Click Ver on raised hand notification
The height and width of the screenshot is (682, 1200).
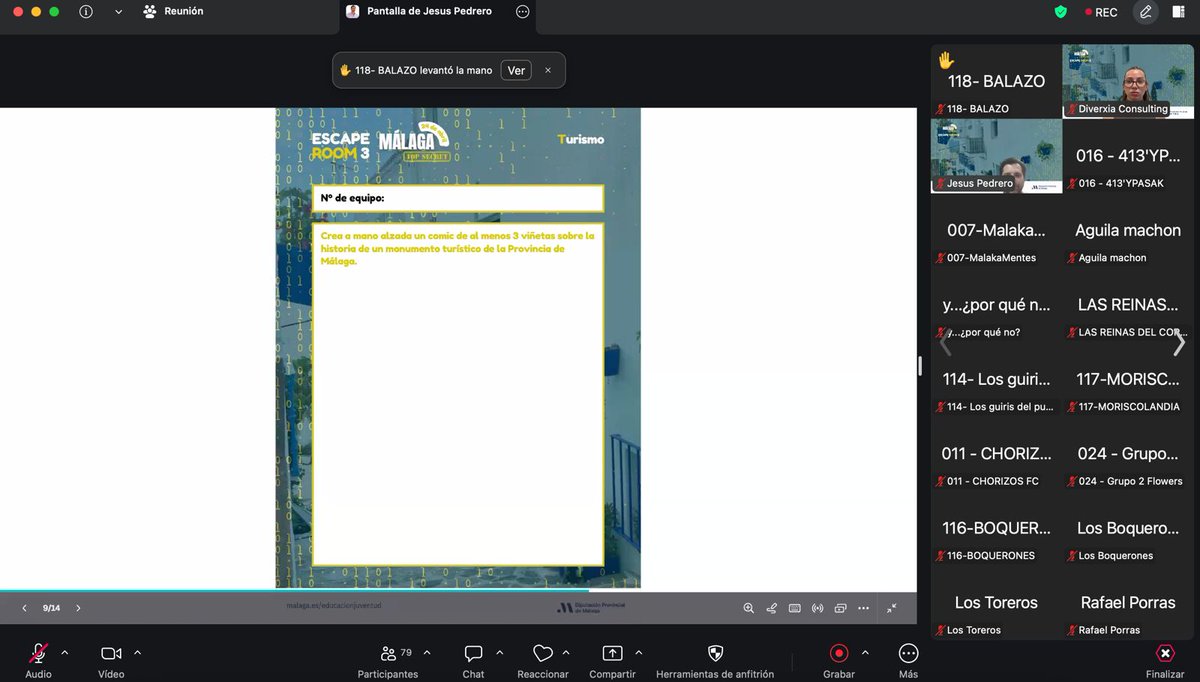[516, 70]
